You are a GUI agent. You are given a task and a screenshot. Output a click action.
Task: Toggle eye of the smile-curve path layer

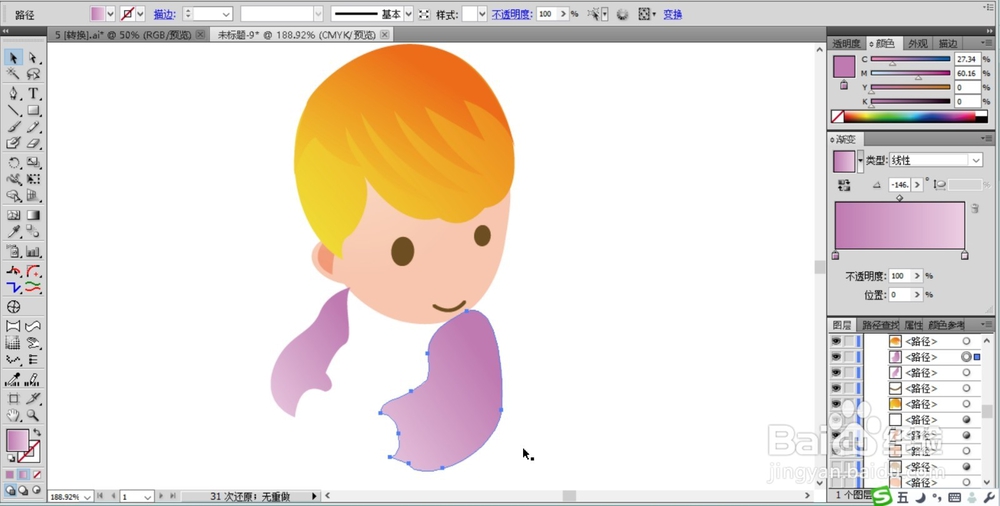tap(835, 388)
